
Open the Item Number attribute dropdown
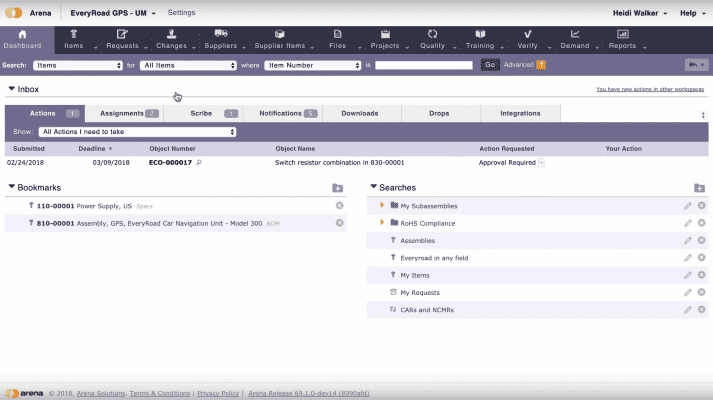(x=312, y=65)
